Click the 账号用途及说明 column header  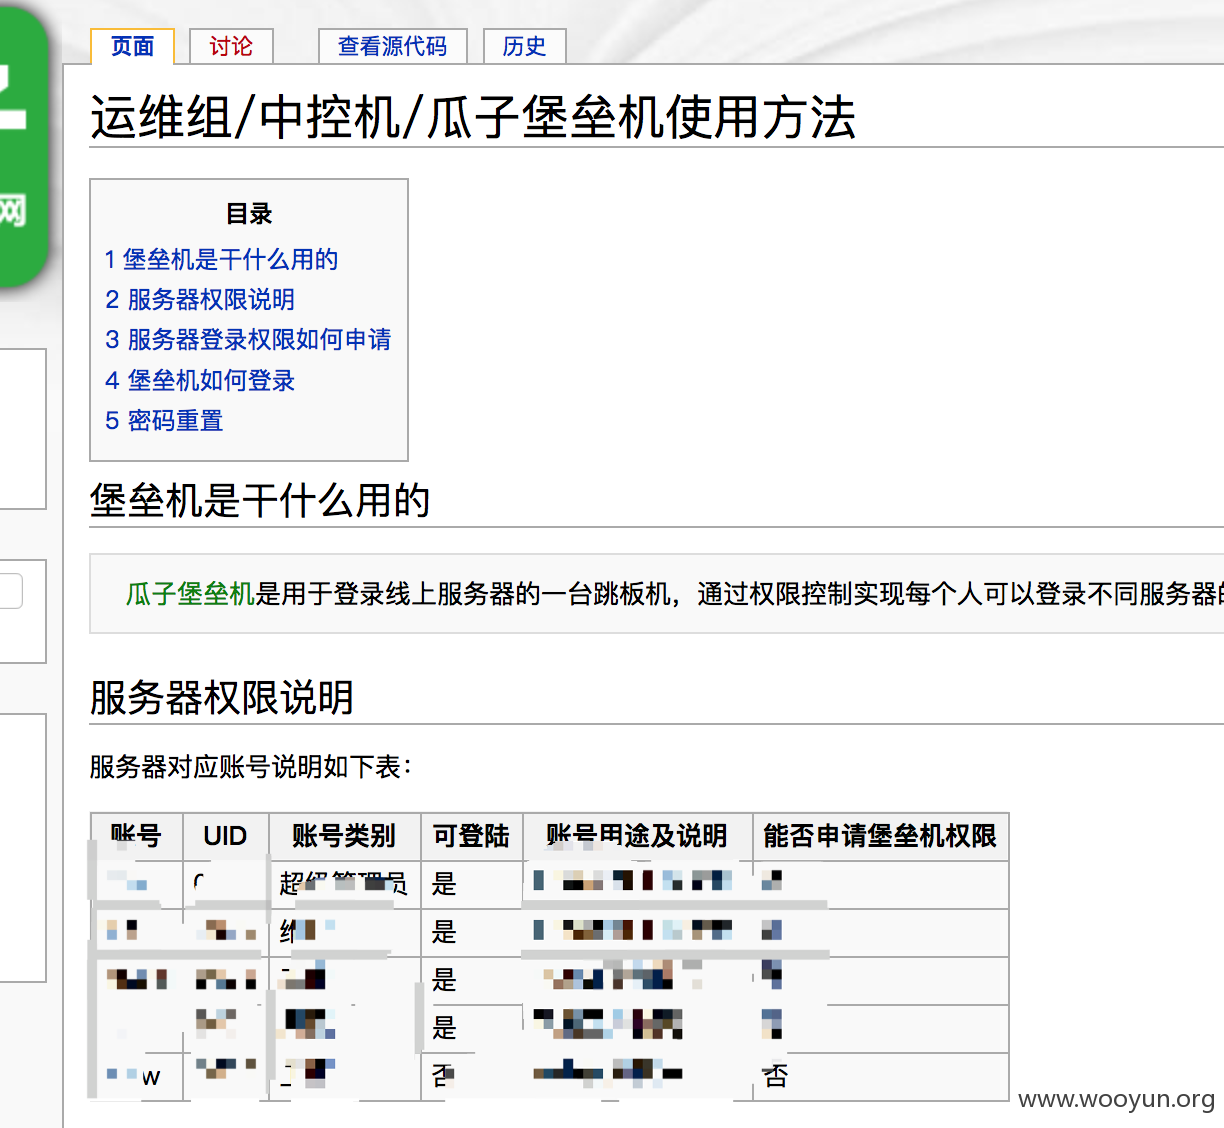pyautogui.click(x=637, y=836)
